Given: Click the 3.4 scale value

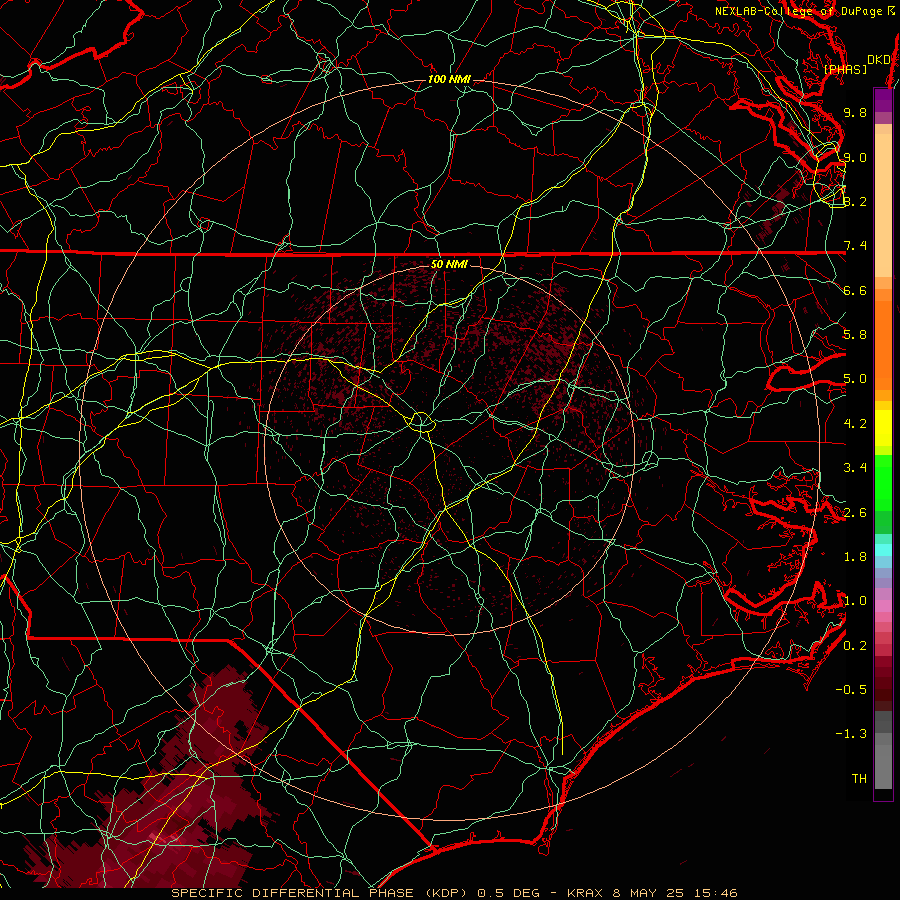Looking at the screenshot, I should 855,468.
